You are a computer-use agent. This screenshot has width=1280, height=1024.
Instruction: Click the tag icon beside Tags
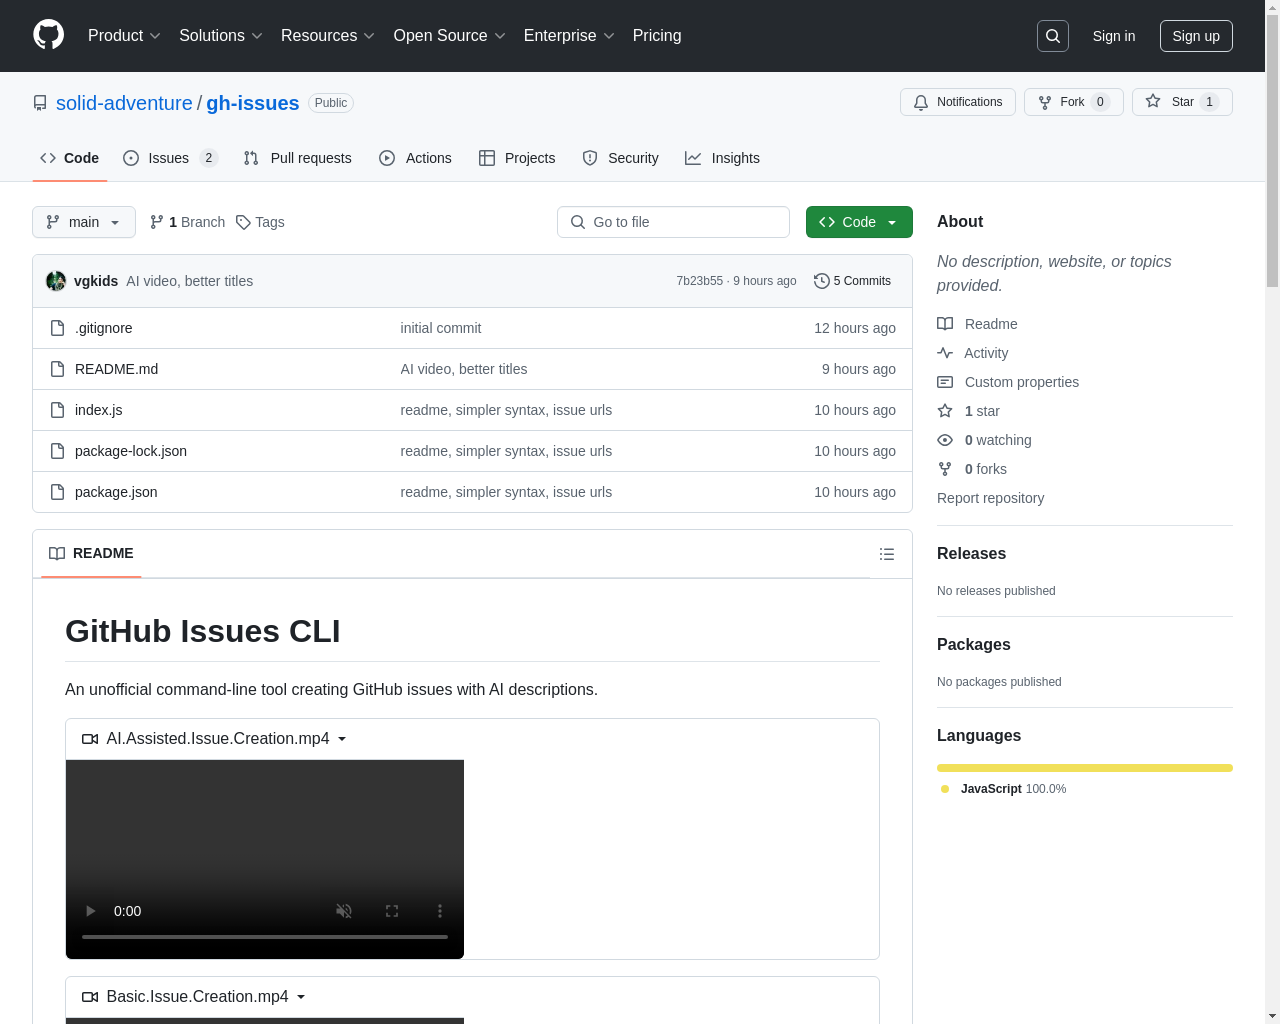[243, 222]
